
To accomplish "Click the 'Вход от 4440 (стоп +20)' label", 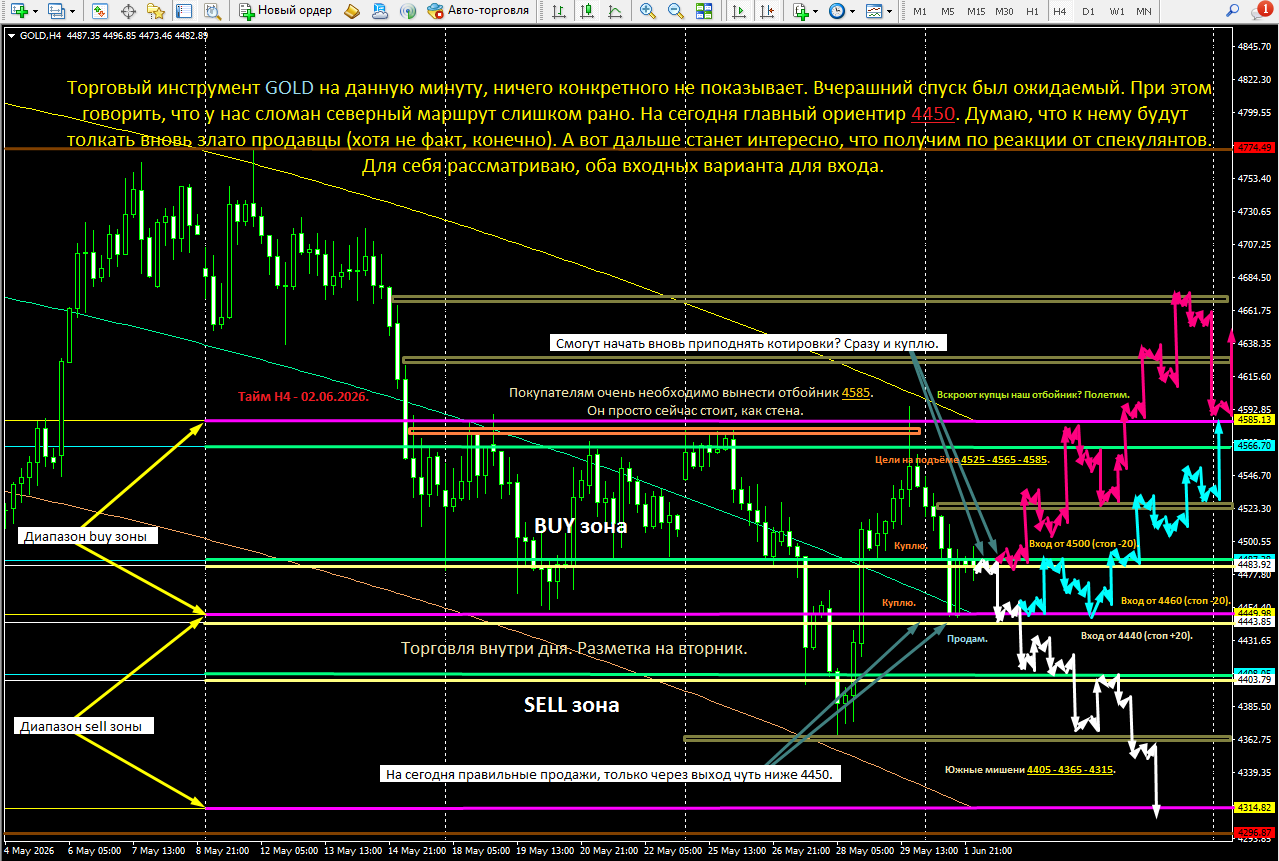I will [1137, 635].
